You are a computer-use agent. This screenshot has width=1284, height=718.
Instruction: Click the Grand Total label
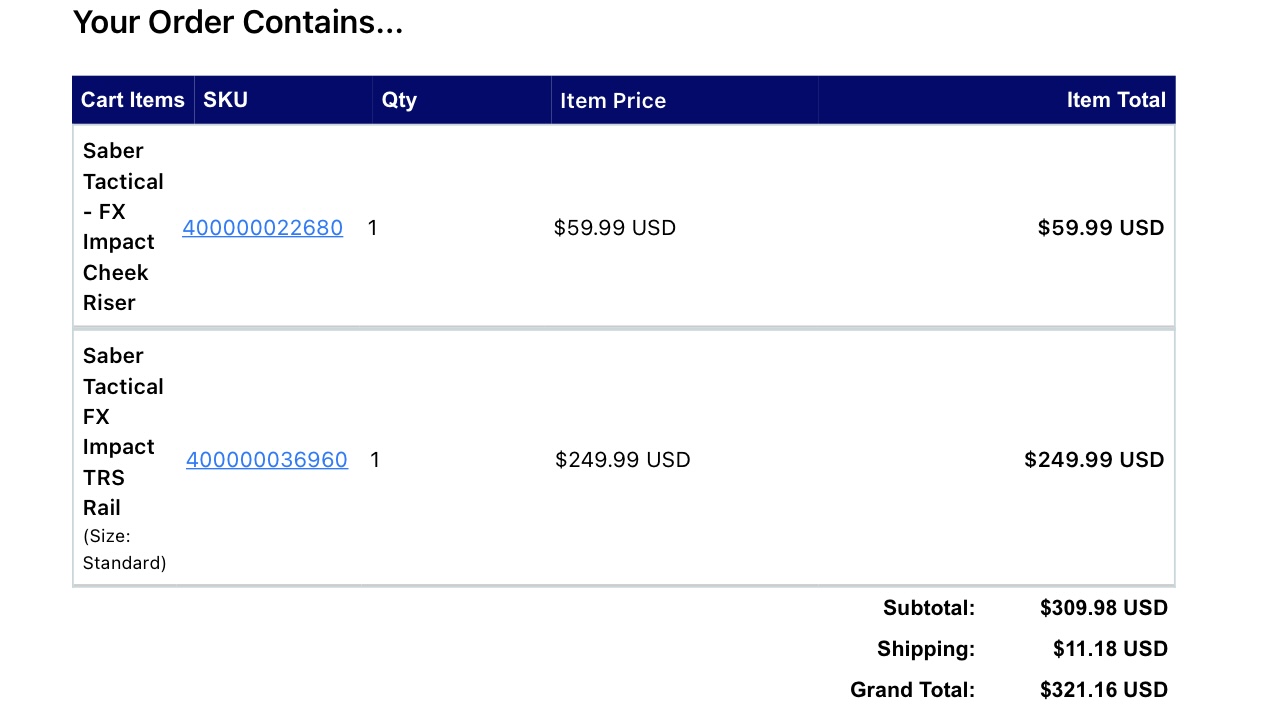coord(912,690)
